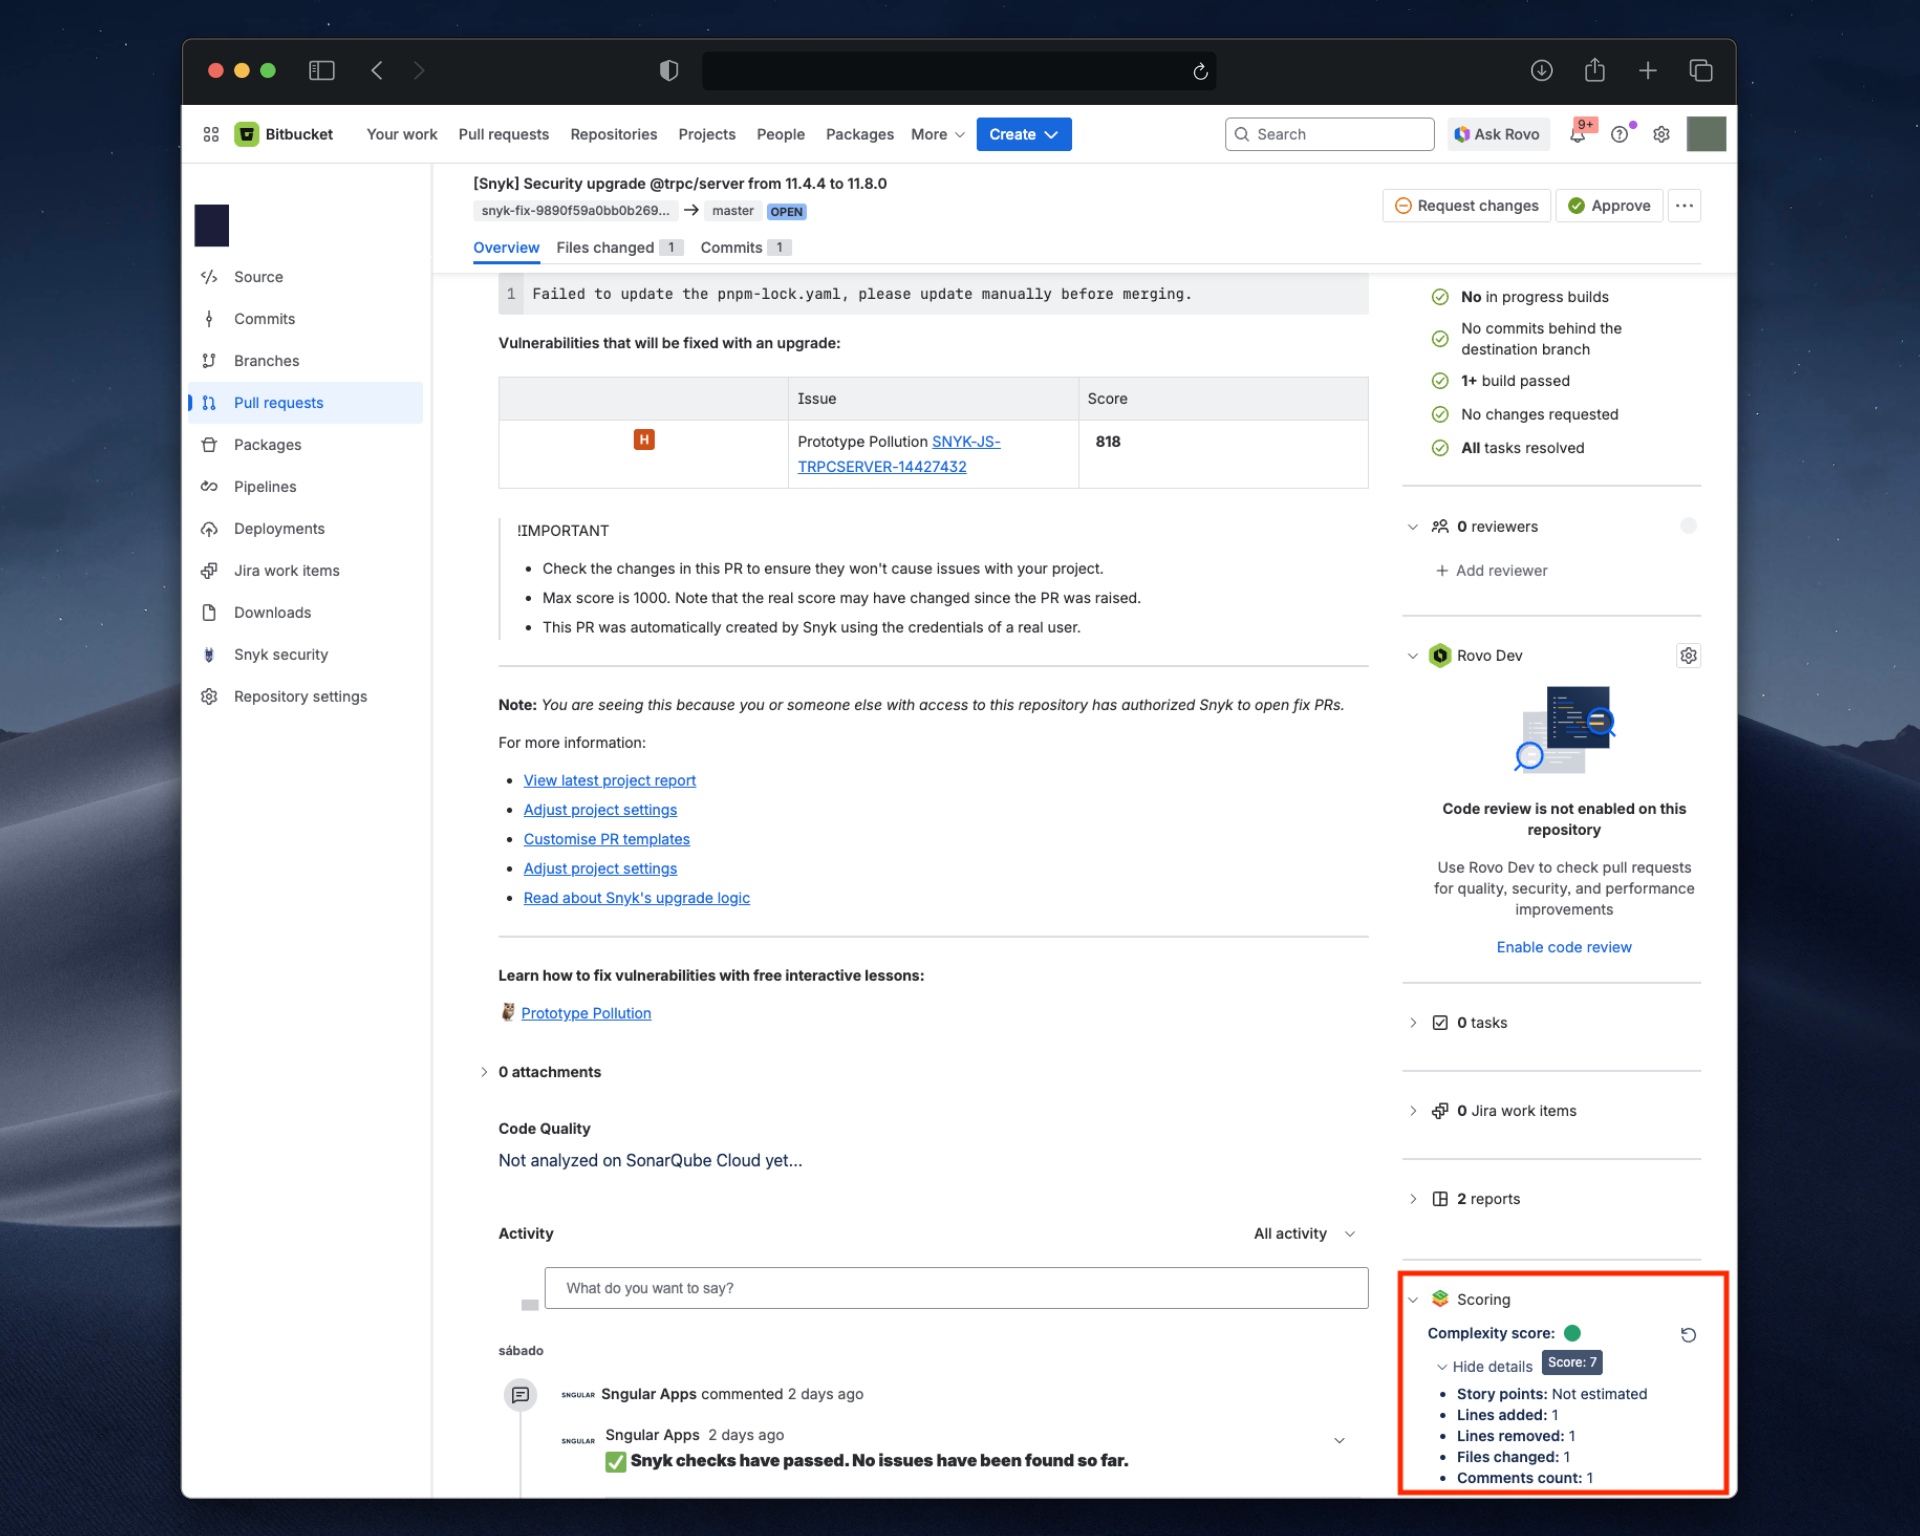Click the Snyk security sidebar item
The width and height of the screenshot is (1920, 1536).
[x=280, y=655]
